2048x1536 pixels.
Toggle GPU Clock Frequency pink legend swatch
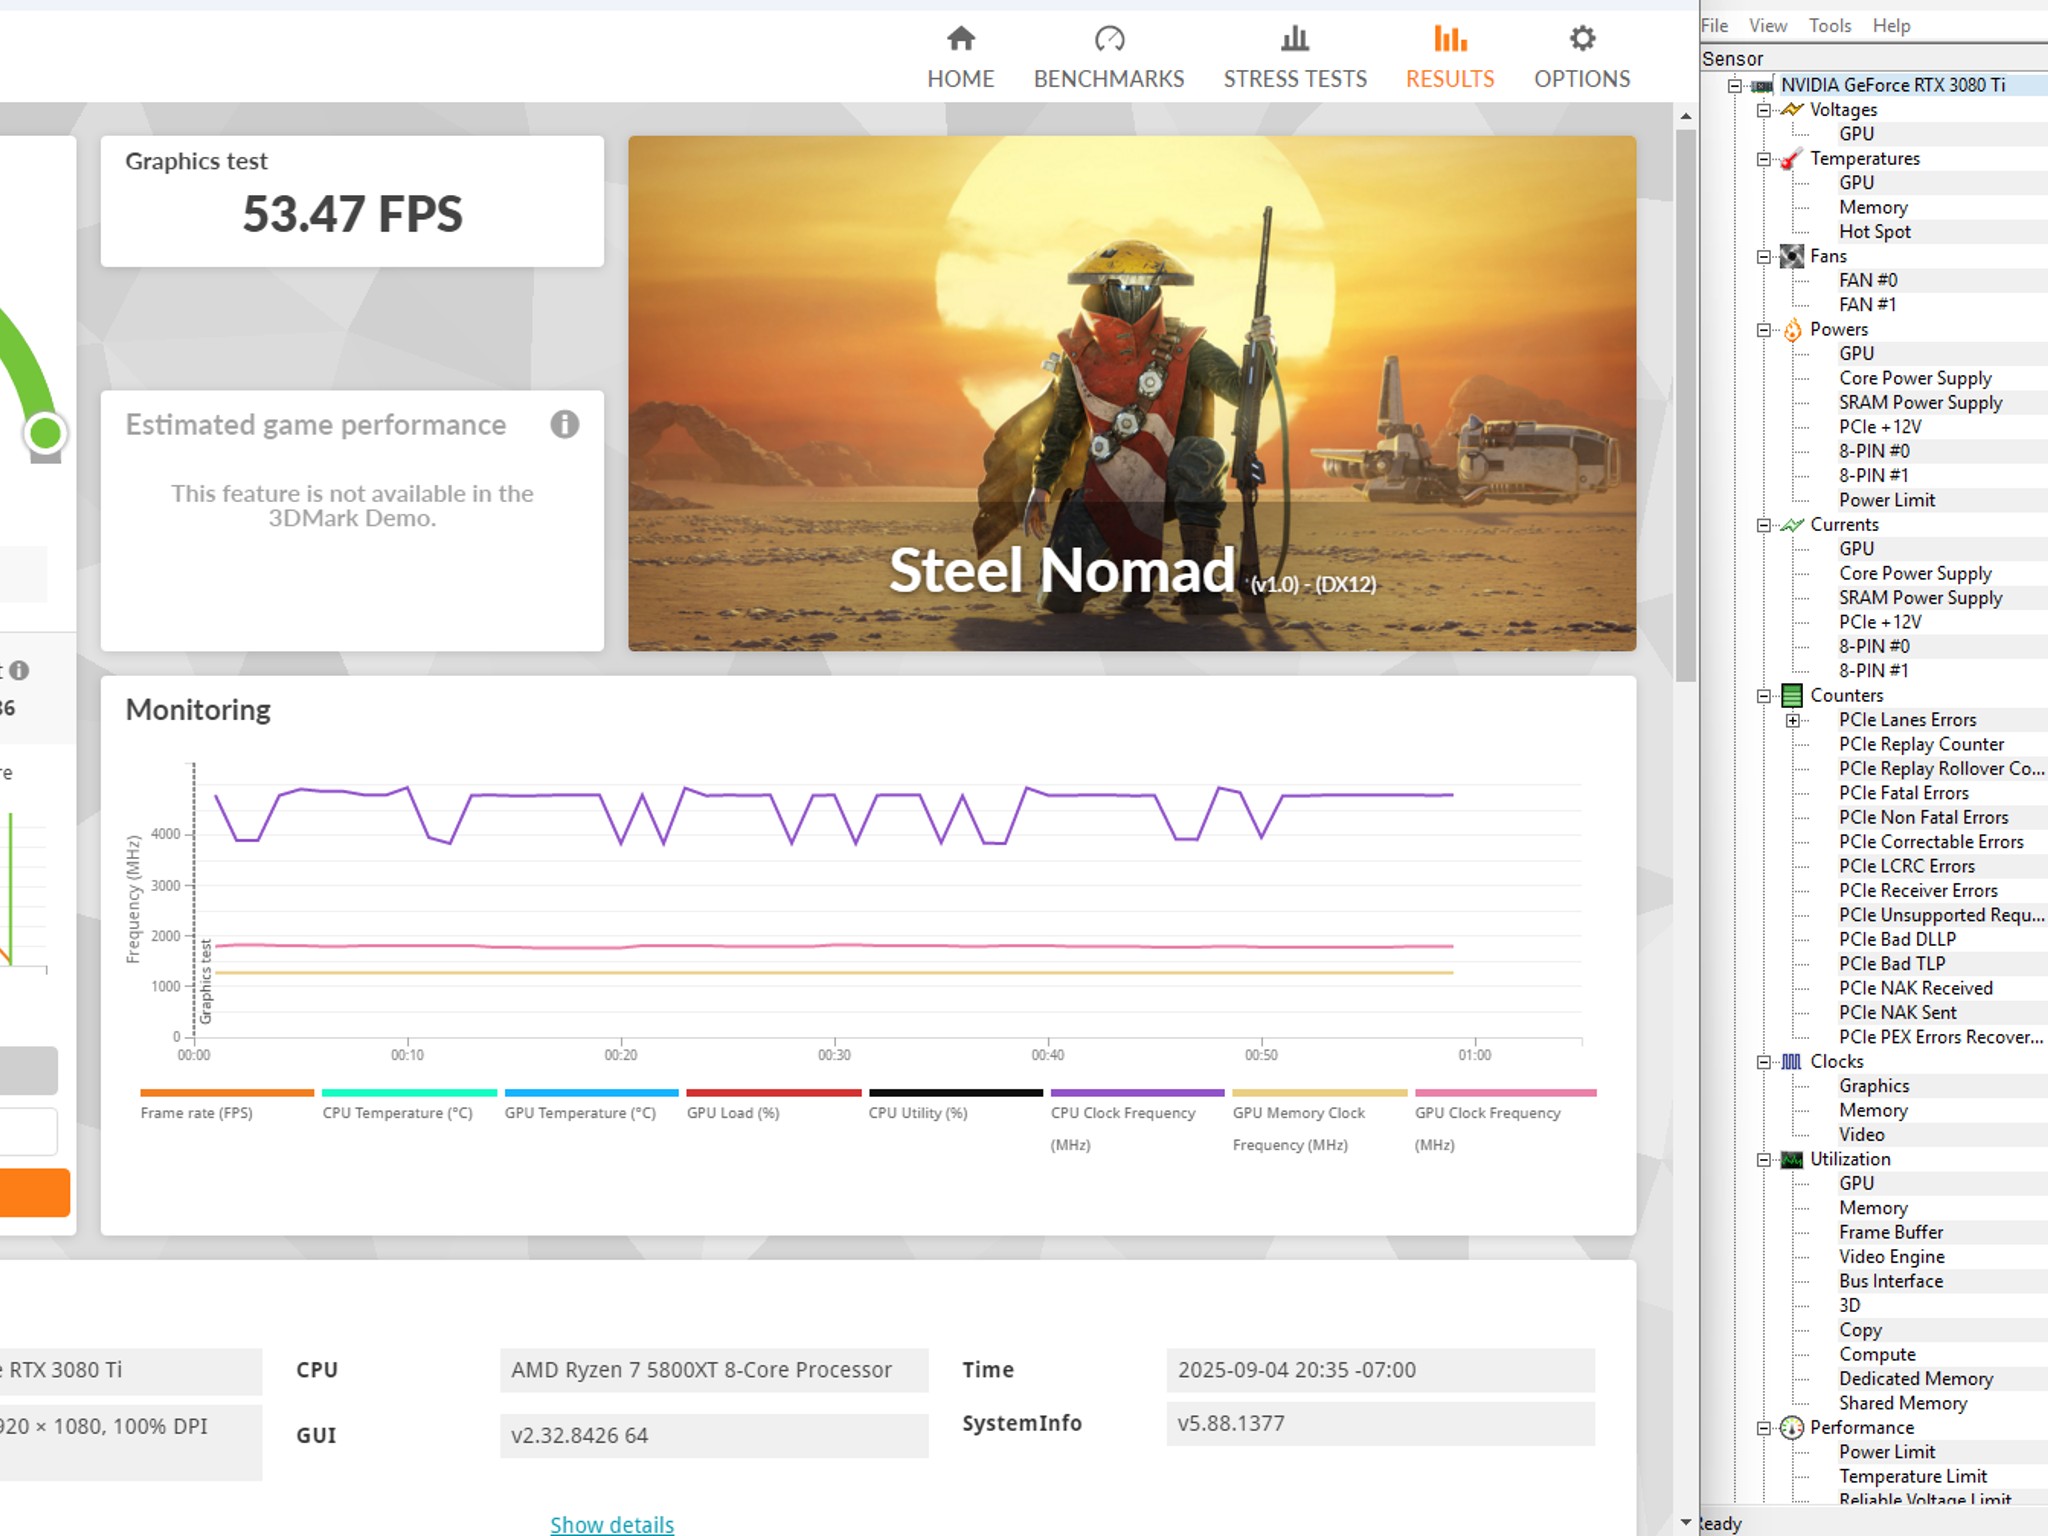[1505, 1093]
